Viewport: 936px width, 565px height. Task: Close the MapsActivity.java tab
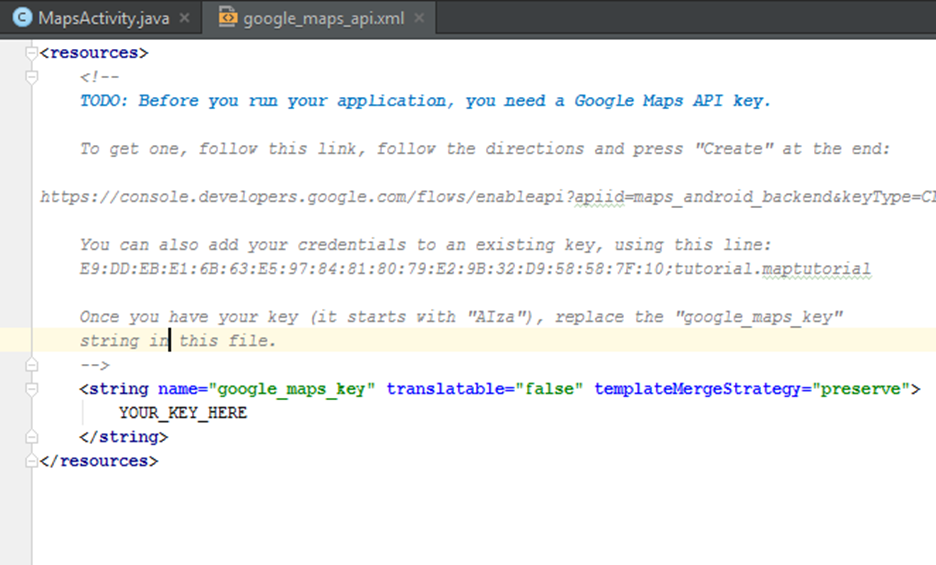coord(185,18)
